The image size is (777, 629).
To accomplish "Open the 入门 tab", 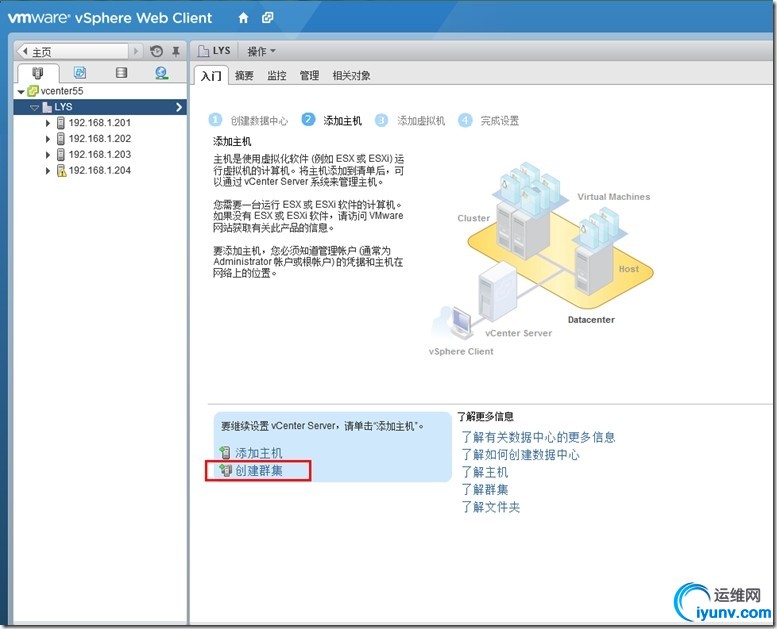I will coord(211,76).
